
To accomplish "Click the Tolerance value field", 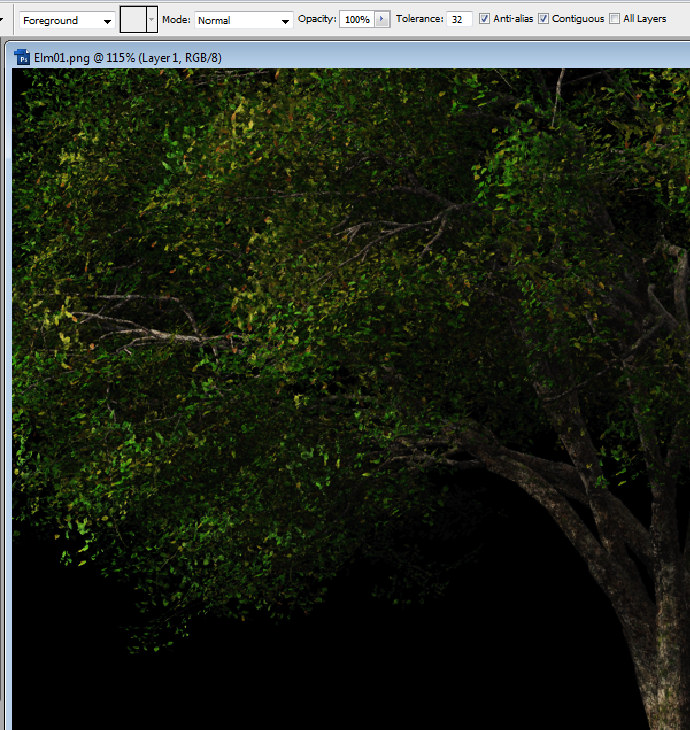I will tap(459, 20).
